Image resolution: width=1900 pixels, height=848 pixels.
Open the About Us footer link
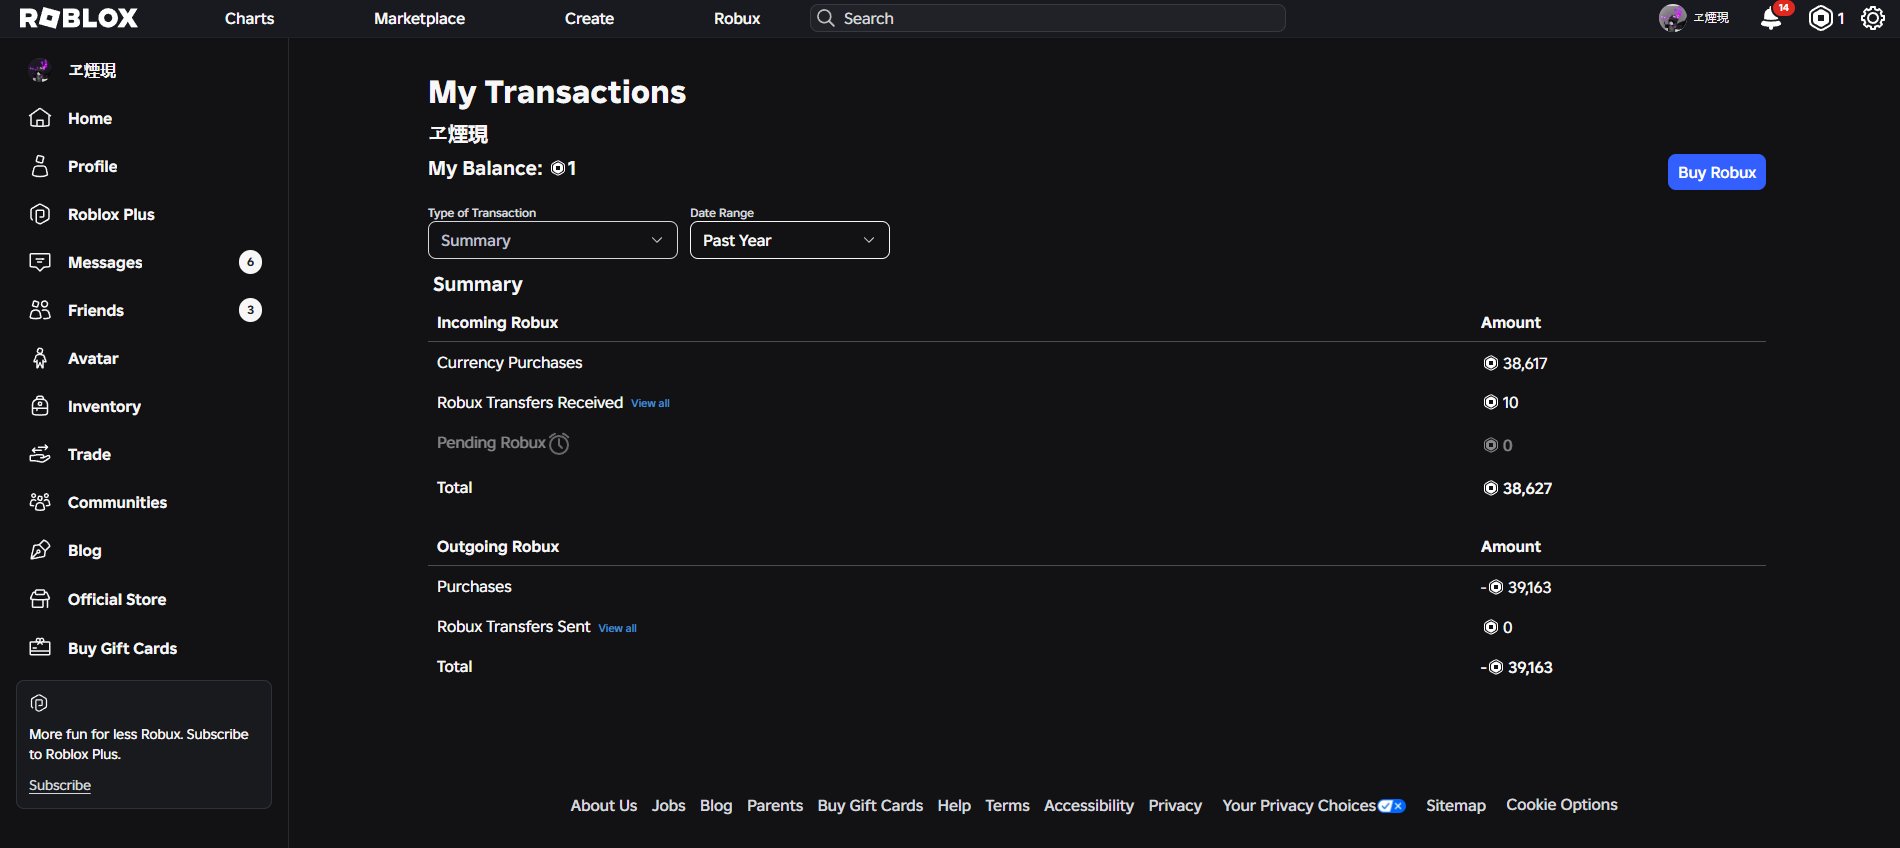pyautogui.click(x=603, y=806)
